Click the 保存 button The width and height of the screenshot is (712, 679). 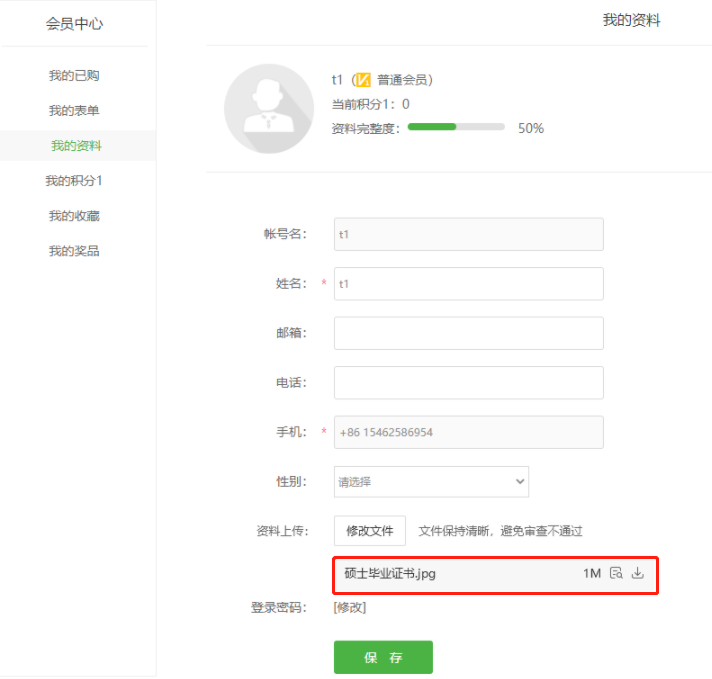[383, 657]
